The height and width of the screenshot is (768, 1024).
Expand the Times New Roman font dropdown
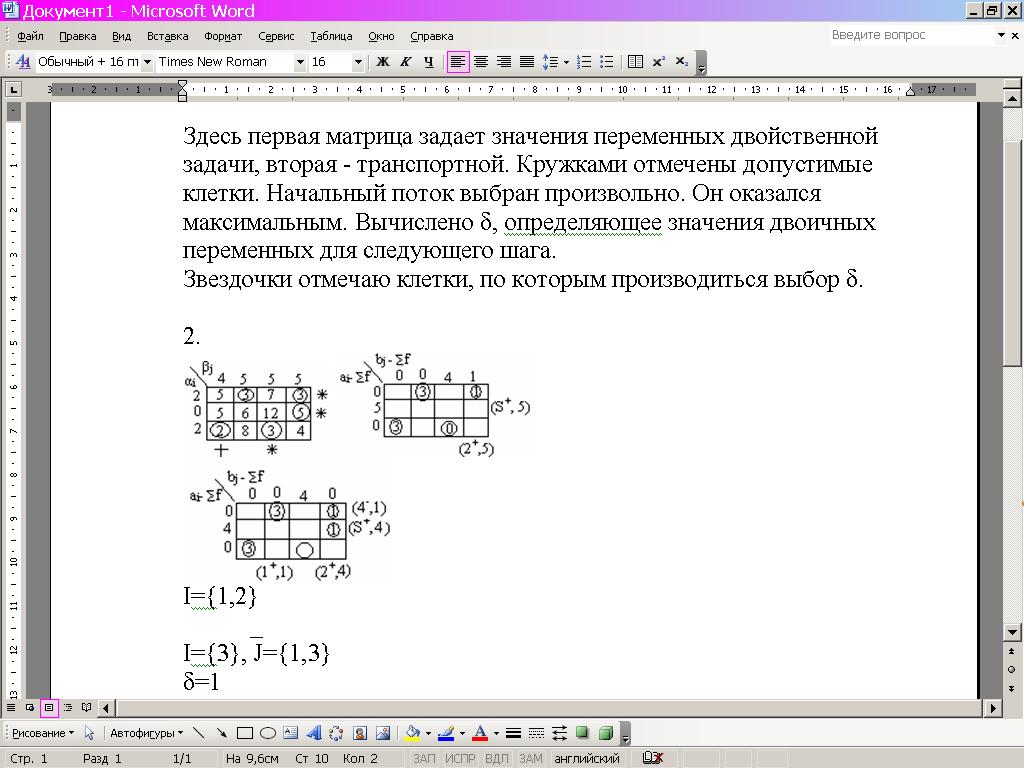[x=299, y=62]
